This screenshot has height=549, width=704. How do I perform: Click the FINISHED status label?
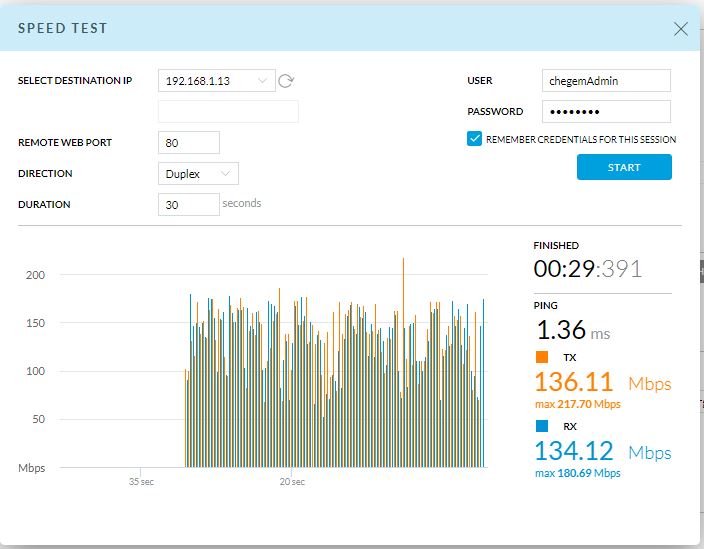click(x=556, y=246)
